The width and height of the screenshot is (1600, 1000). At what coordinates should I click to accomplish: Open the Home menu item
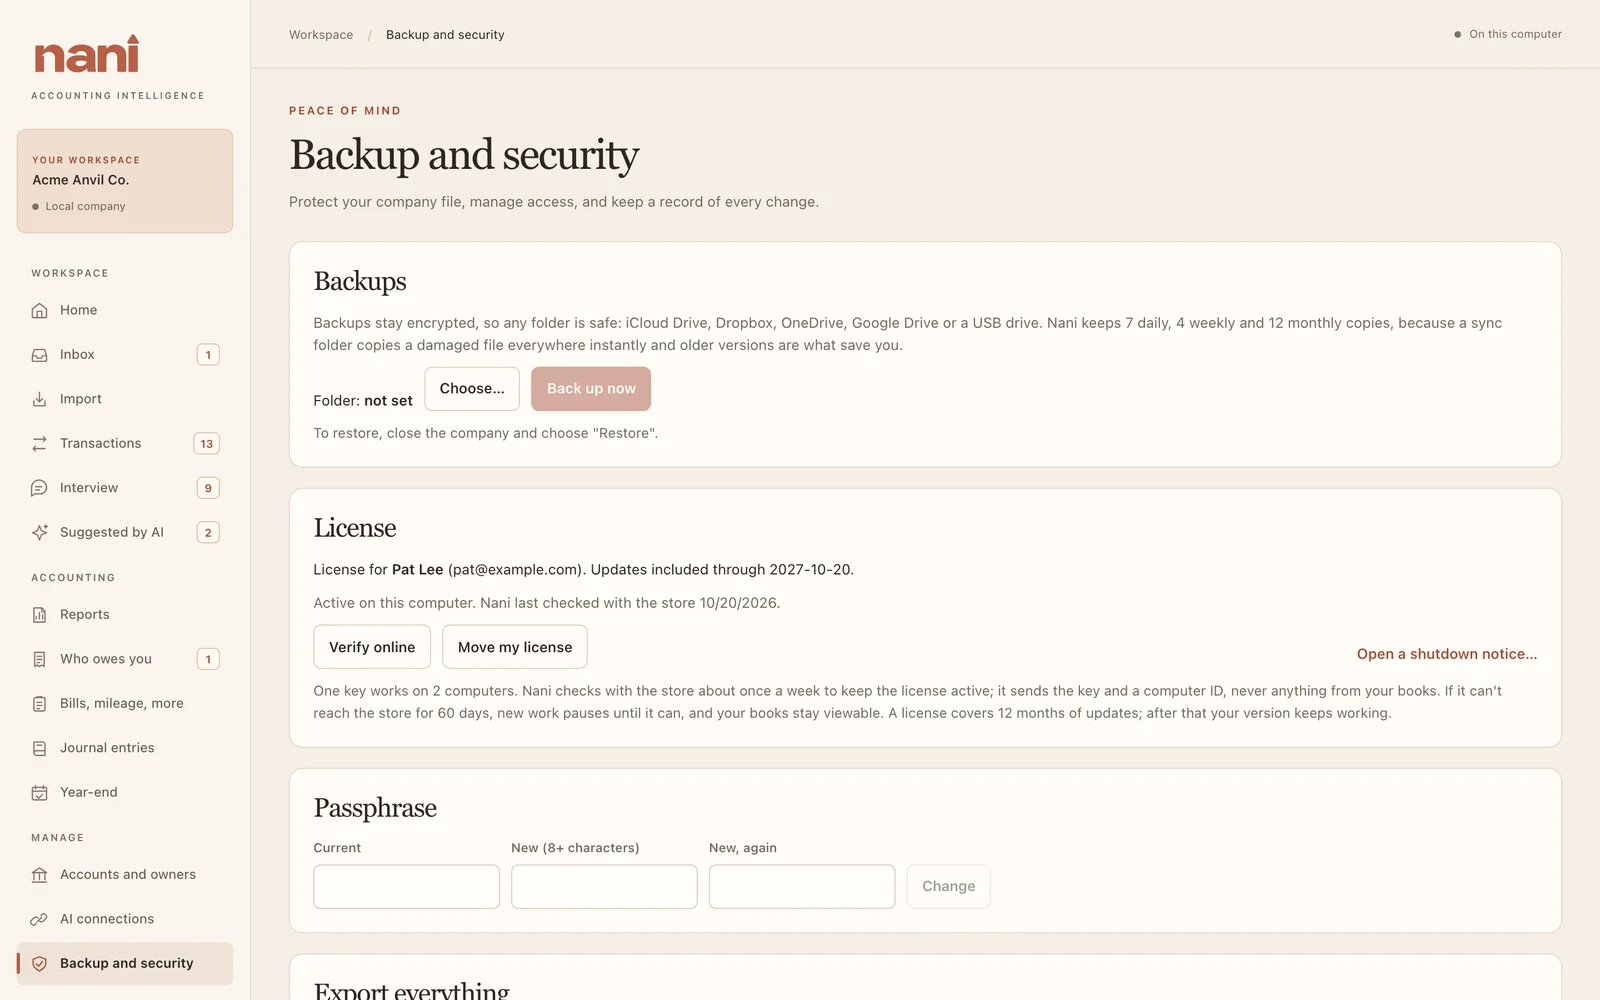pyautogui.click(x=125, y=310)
